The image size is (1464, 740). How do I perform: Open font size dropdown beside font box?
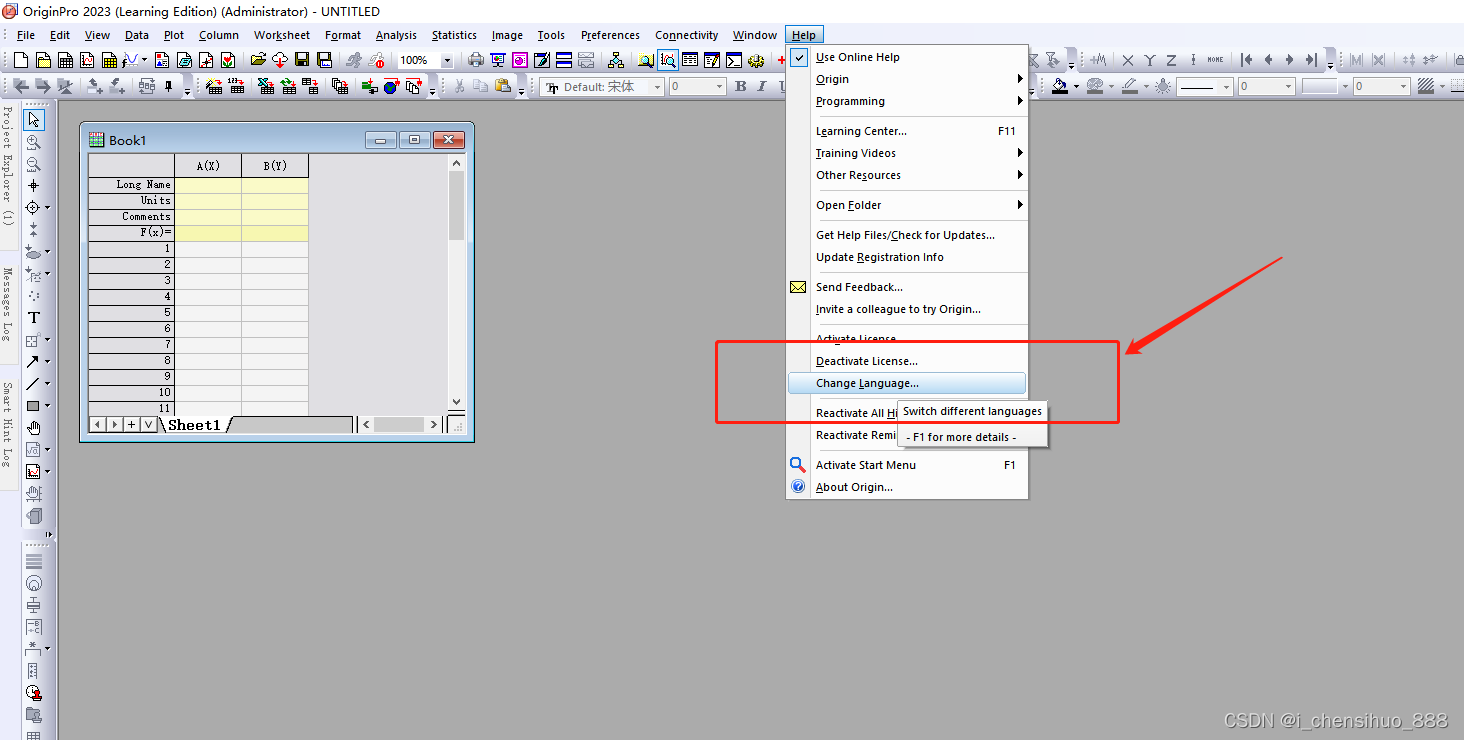point(719,87)
